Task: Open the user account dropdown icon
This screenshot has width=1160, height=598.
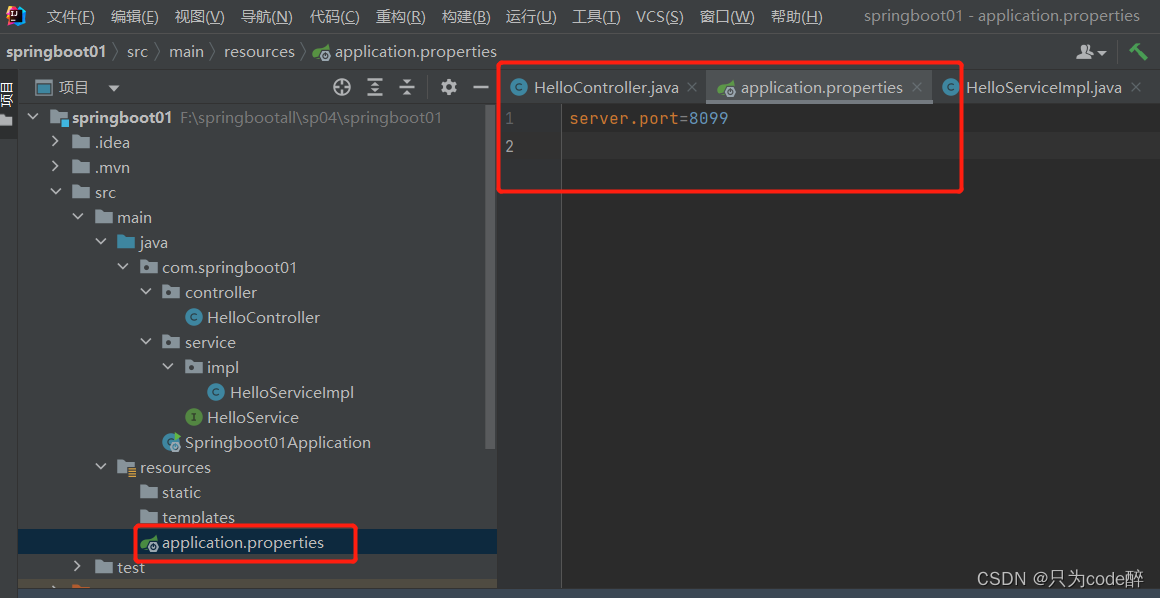Action: (x=1091, y=52)
